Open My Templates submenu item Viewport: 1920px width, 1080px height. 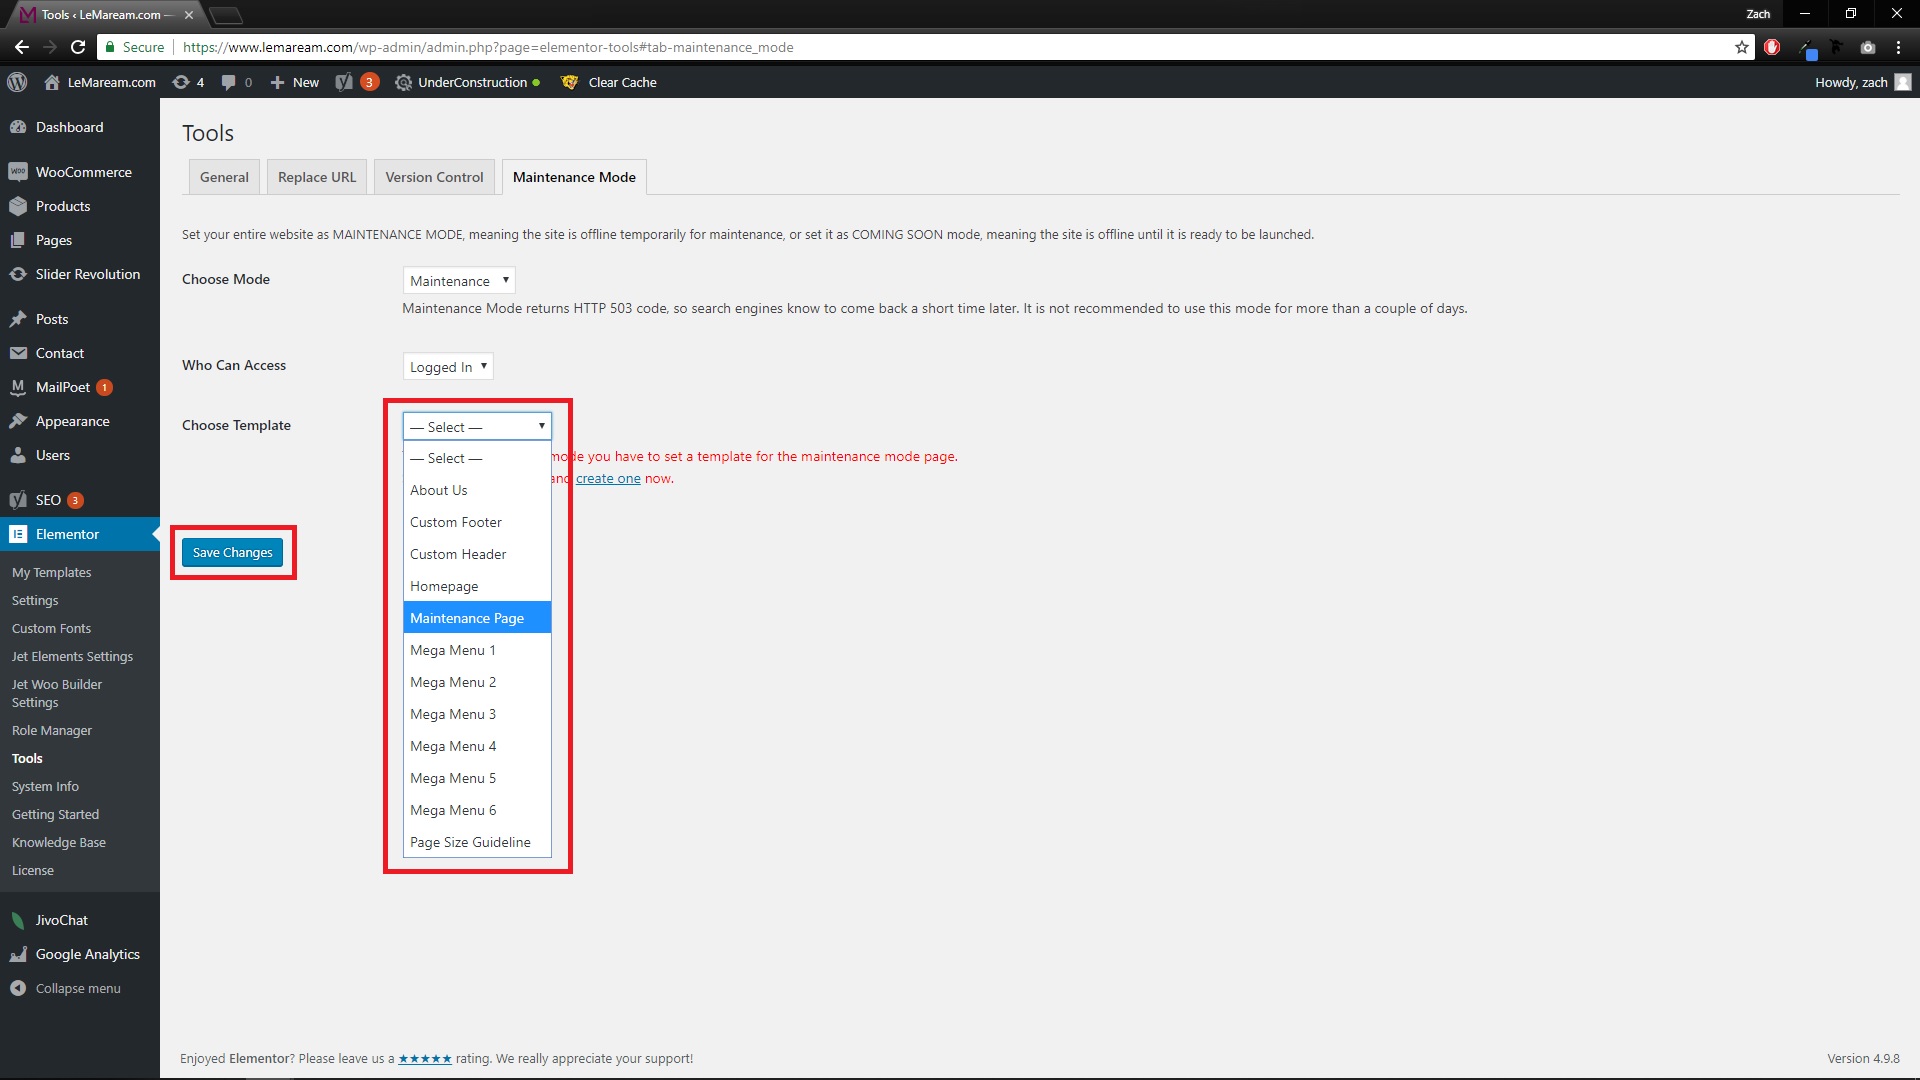pyautogui.click(x=52, y=573)
